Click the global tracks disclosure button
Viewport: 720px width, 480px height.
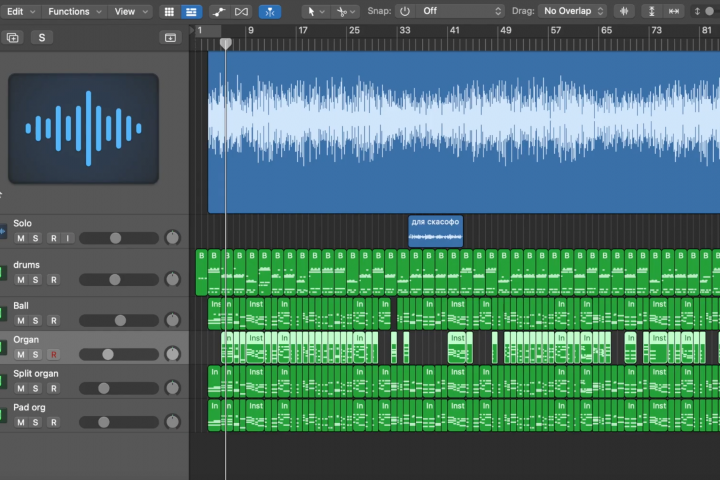point(170,38)
